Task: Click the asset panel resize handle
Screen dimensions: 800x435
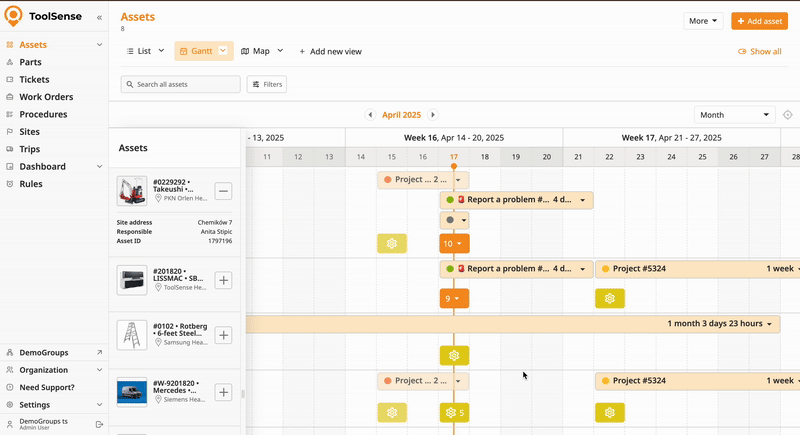Action: [243, 394]
